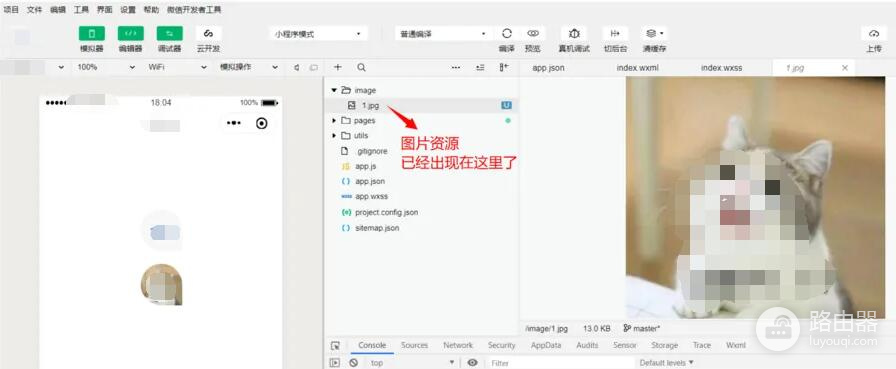Open the 设置 menu
This screenshot has height=369, width=896.
[x=128, y=10]
